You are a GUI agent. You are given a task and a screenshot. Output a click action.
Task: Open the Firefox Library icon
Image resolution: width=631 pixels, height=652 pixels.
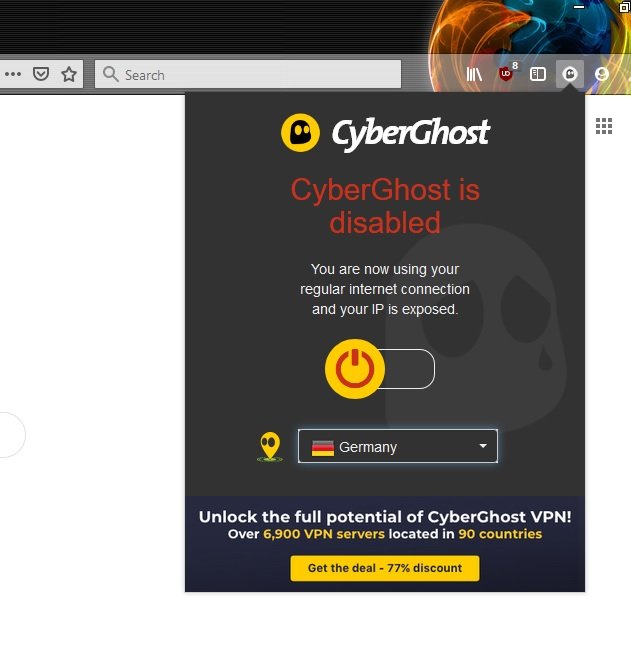click(x=474, y=74)
